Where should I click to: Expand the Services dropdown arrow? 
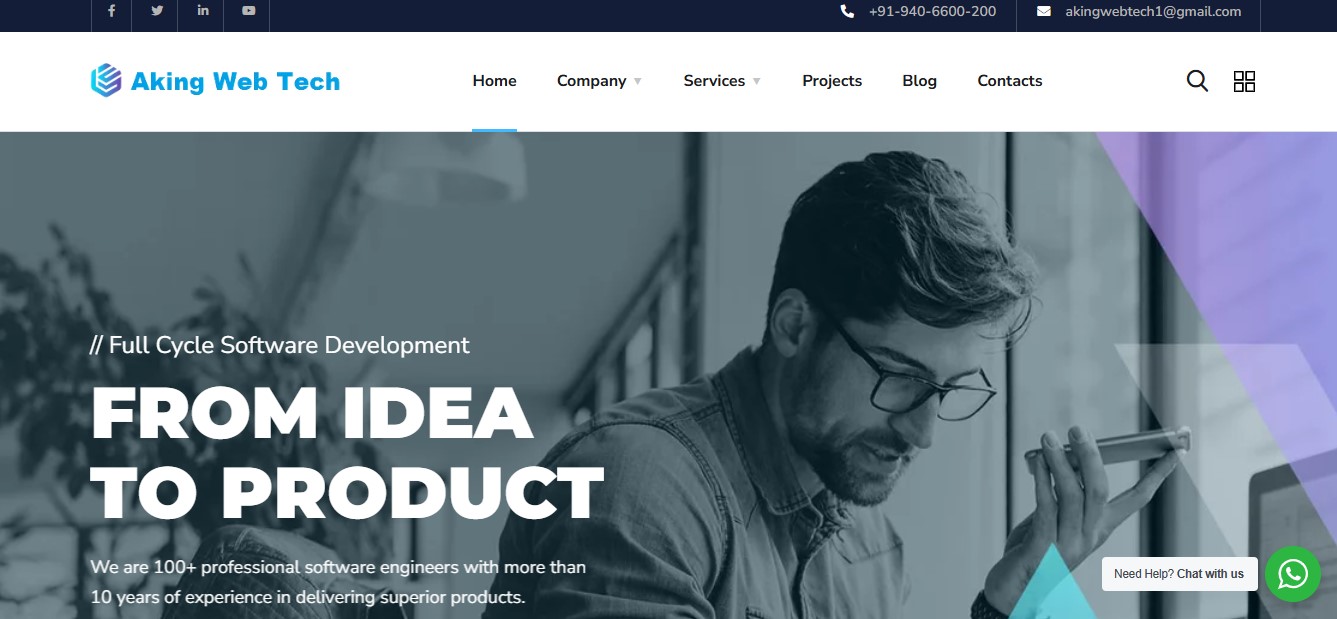pos(757,82)
